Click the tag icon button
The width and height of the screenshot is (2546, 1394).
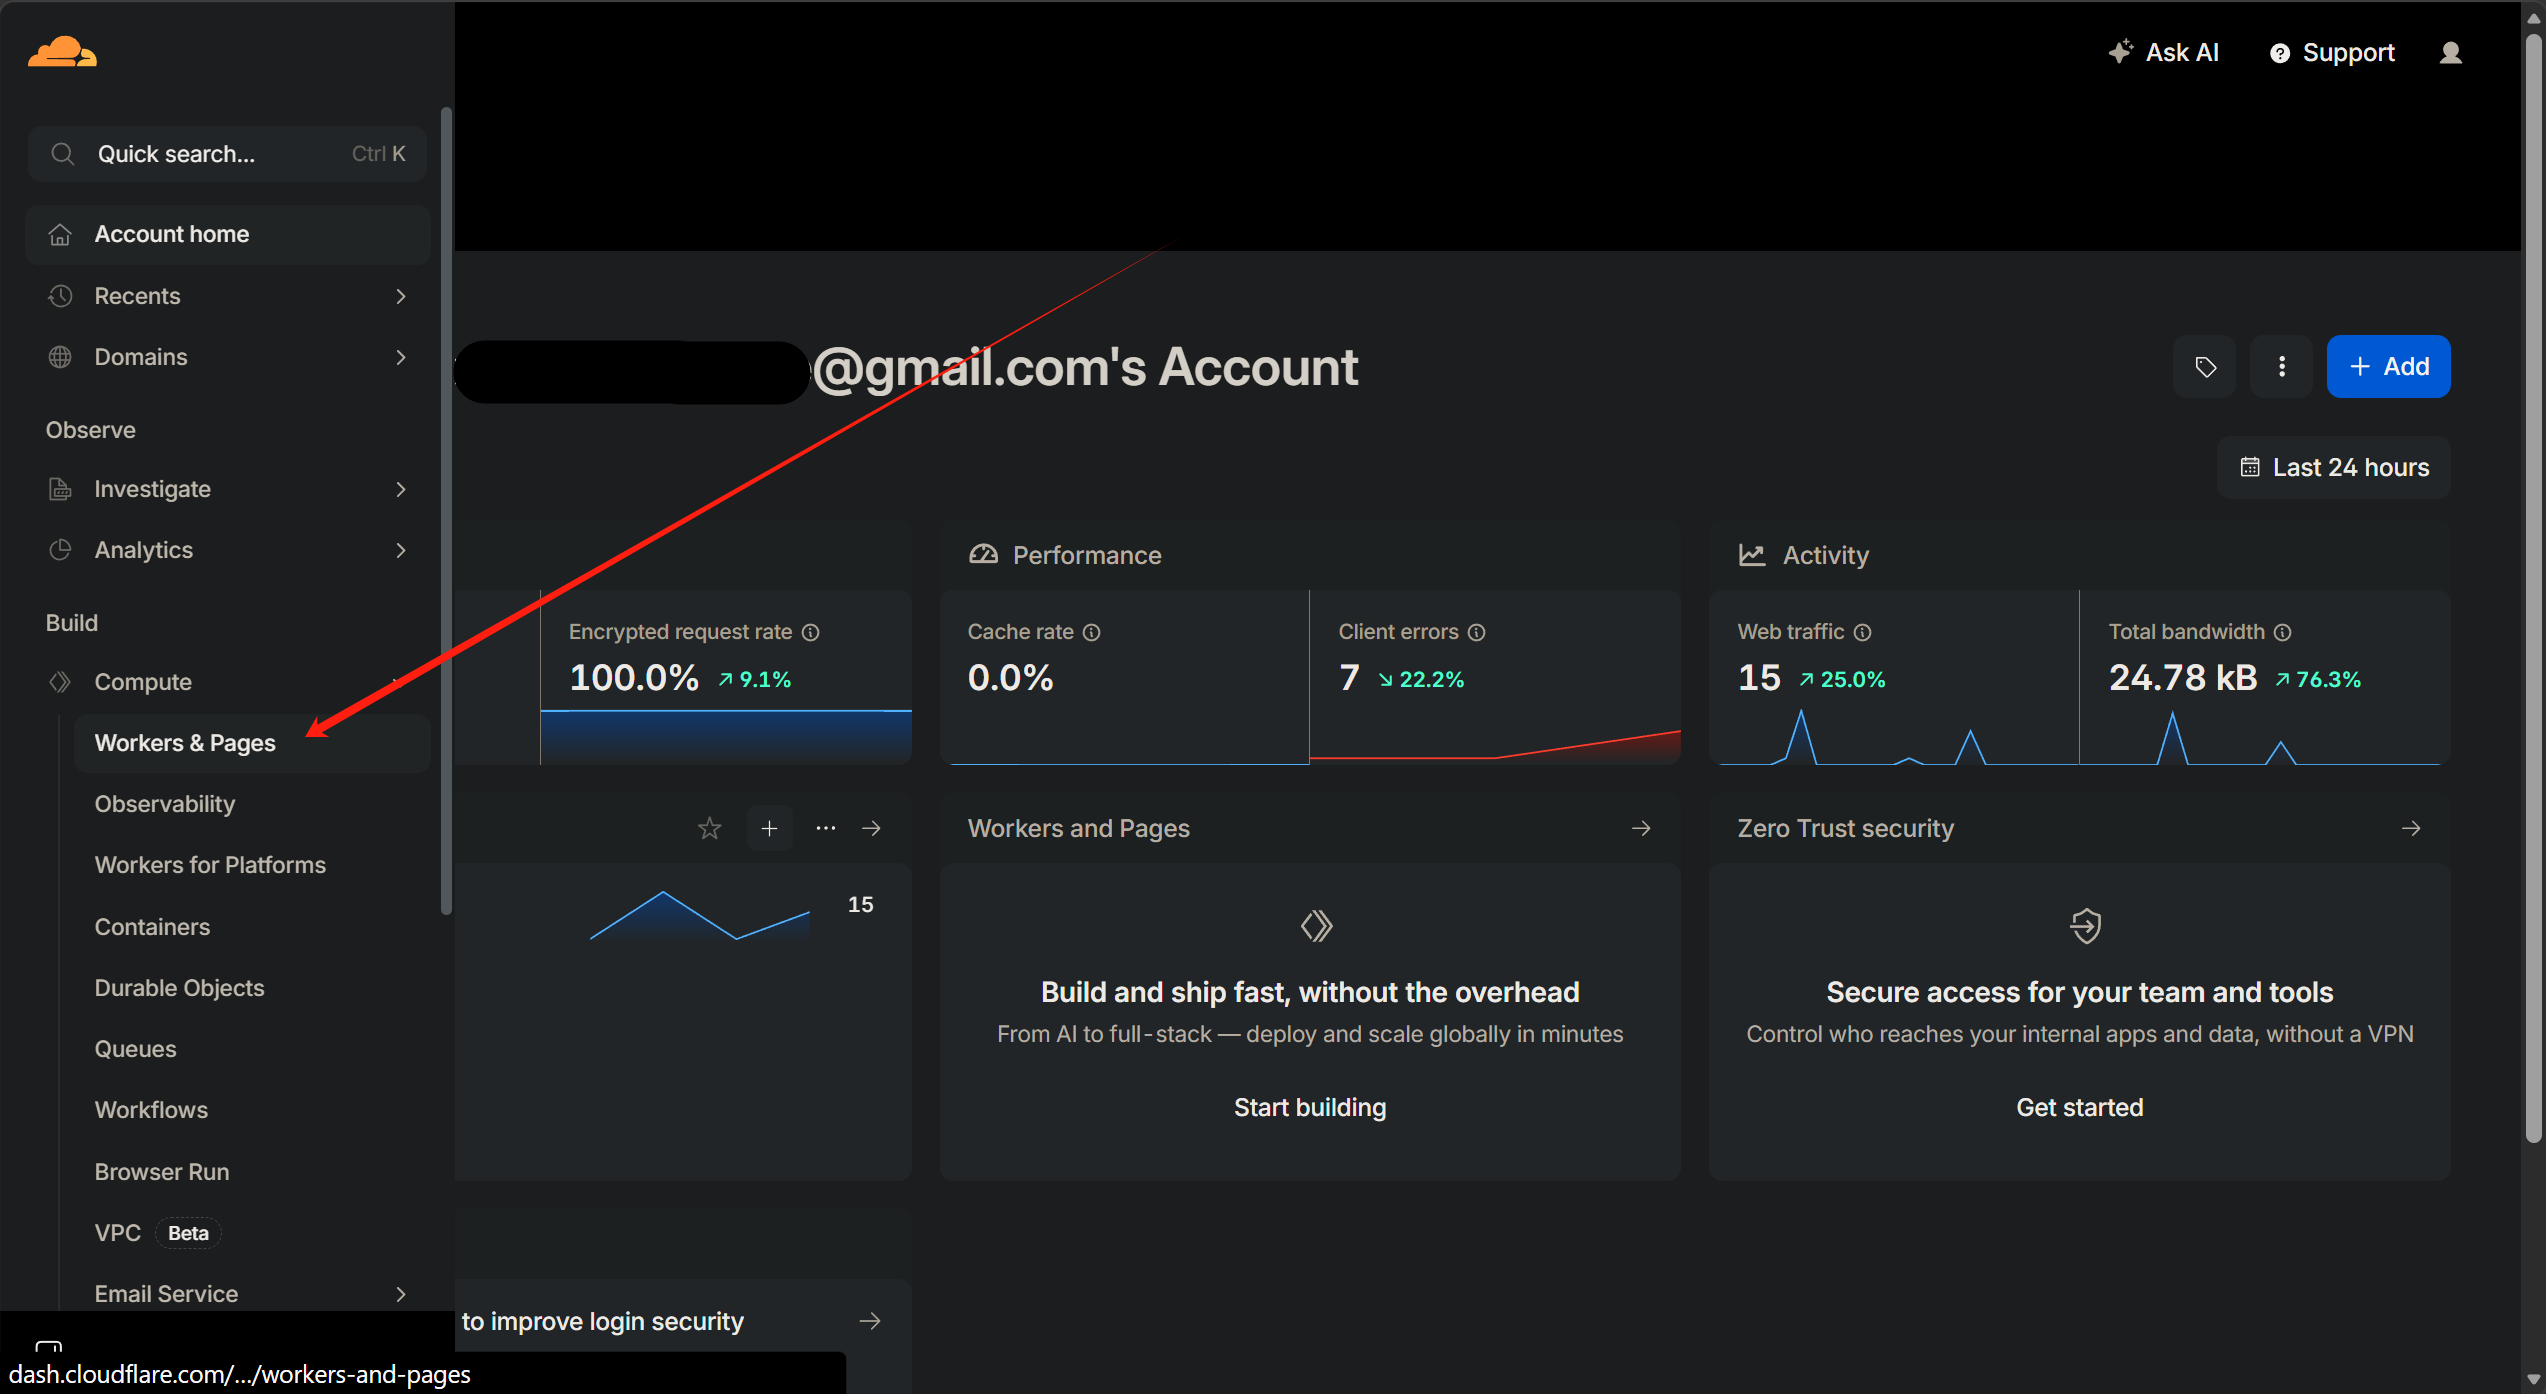(2205, 367)
